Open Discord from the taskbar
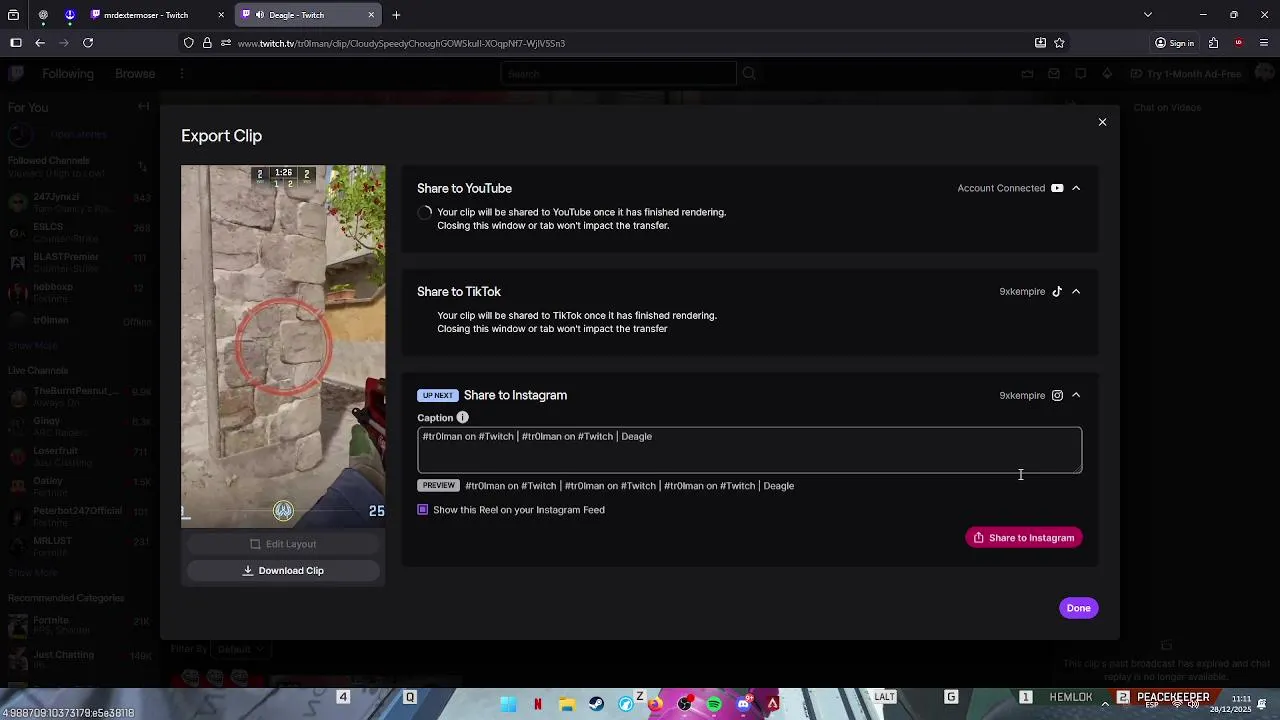Screen dimensions: 1280x720 pyautogui.click(x=743, y=704)
